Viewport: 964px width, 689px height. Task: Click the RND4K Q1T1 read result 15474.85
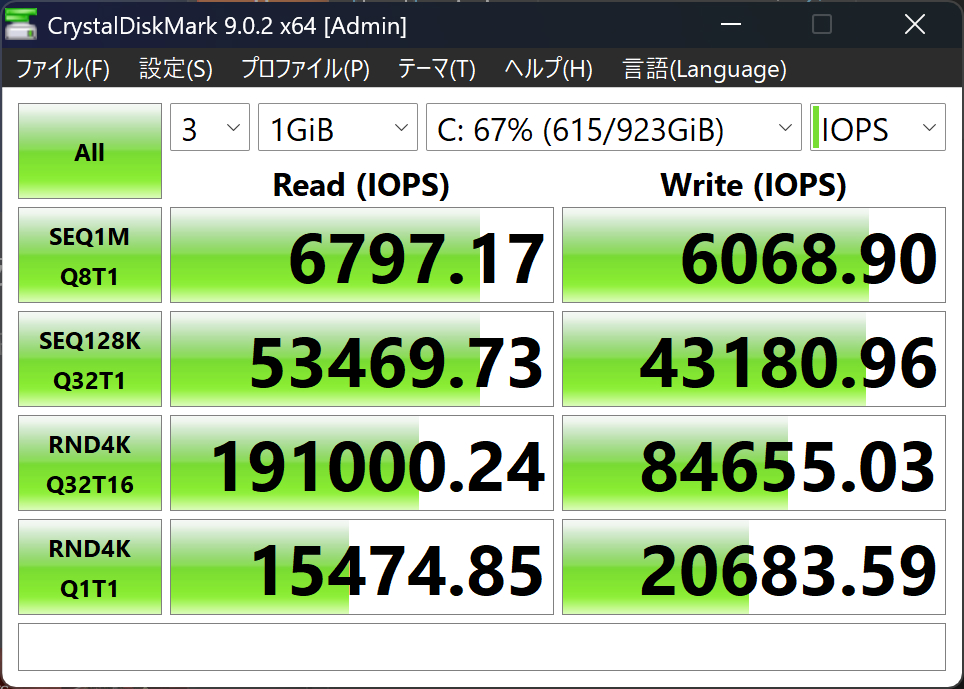click(x=362, y=567)
